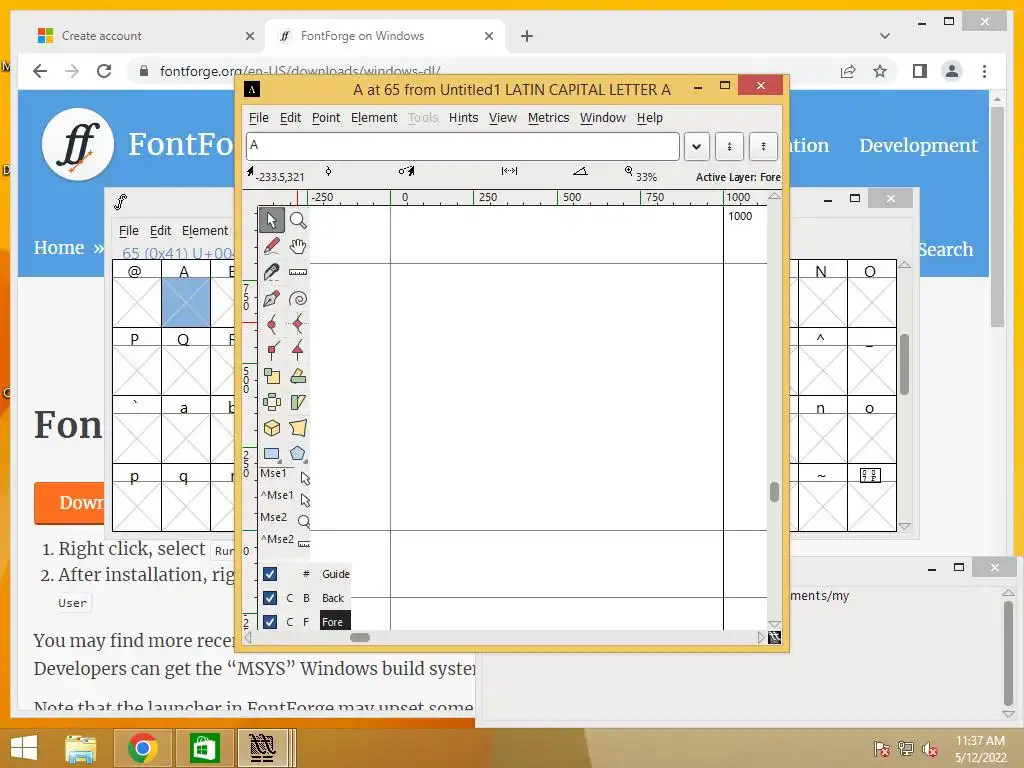Click previous word list arrow button
The width and height of the screenshot is (1024, 768).
[x=729, y=146]
